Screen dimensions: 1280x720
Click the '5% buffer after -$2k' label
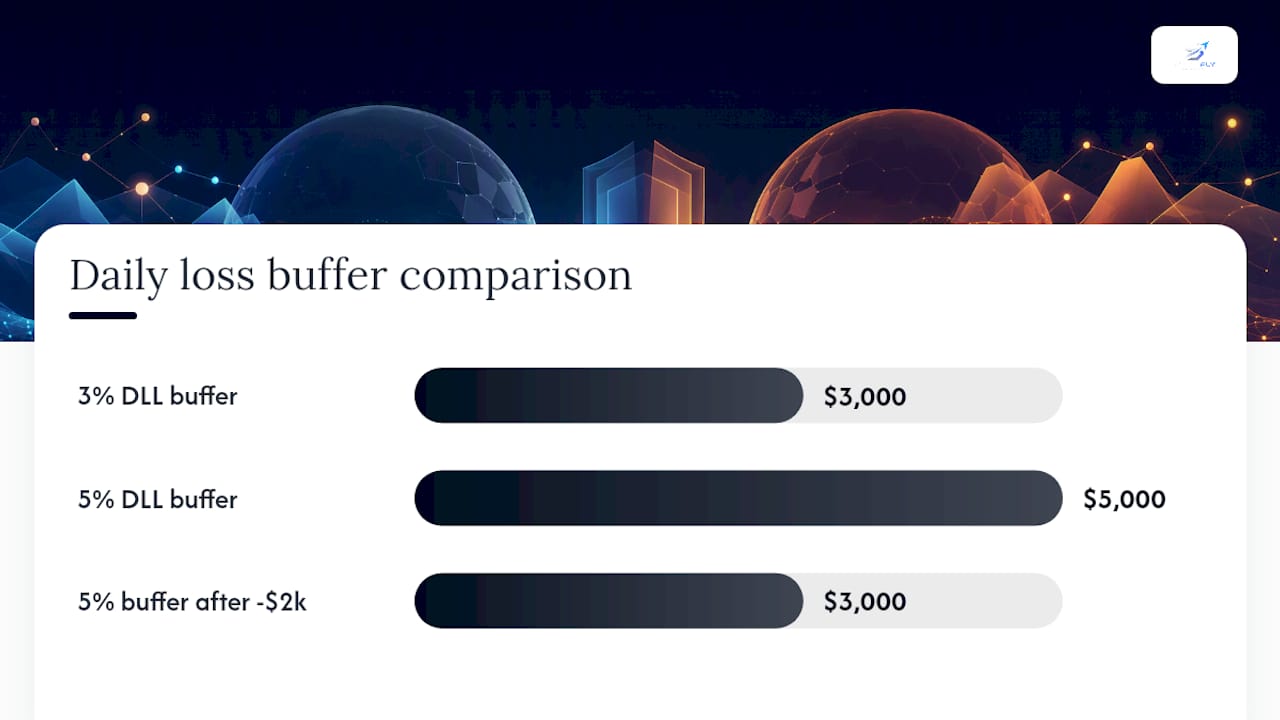tap(192, 602)
